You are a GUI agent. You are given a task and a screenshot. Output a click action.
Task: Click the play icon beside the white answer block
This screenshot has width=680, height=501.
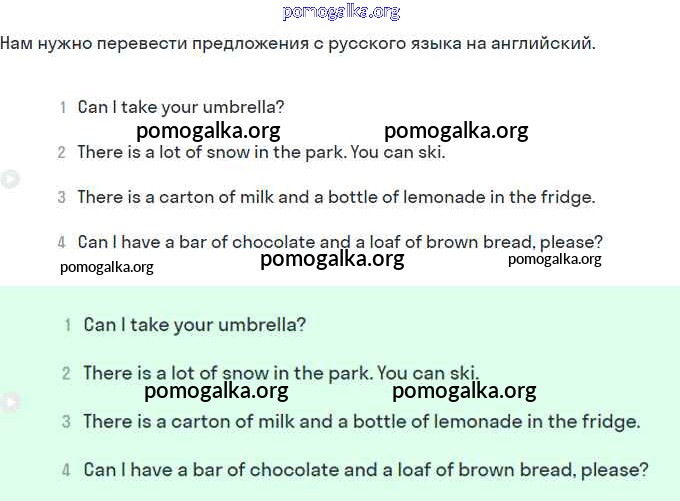click(10, 179)
